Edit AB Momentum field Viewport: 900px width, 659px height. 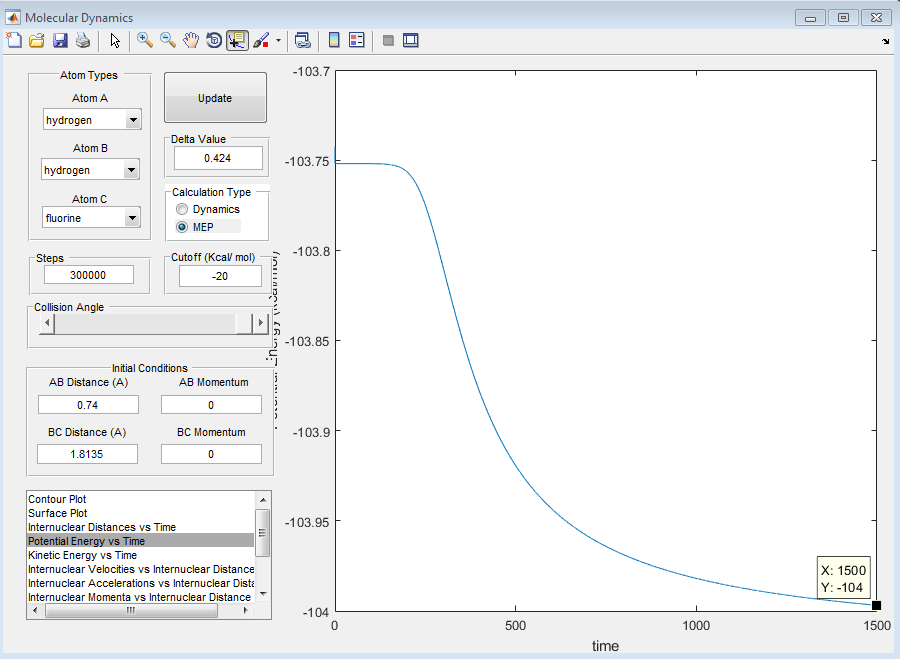click(x=211, y=405)
